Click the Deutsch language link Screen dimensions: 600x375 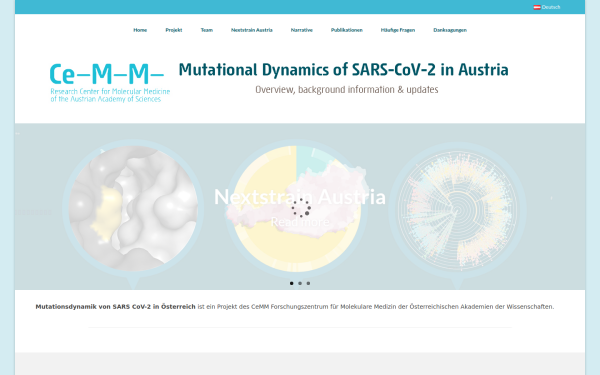[x=551, y=7]
